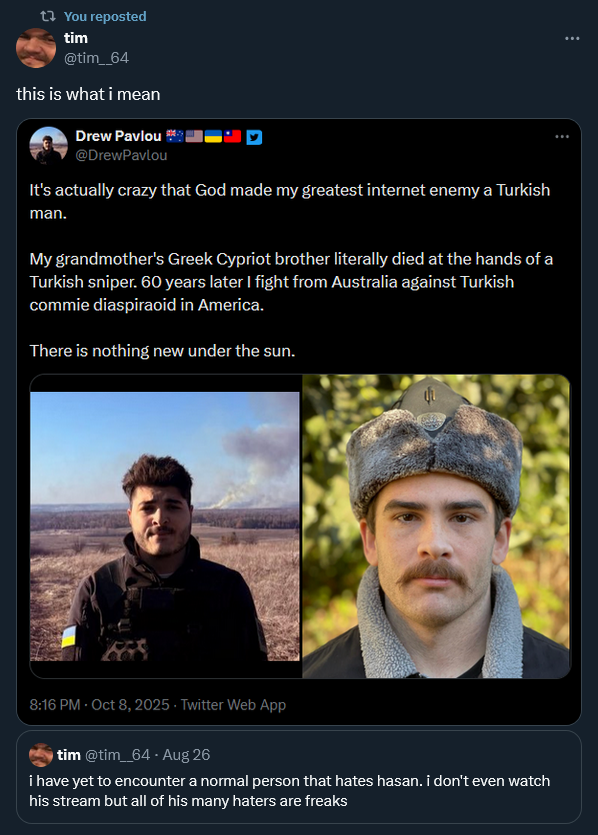
Task: Click the US flag emoji in Drew's name
Action: (192, 137)
